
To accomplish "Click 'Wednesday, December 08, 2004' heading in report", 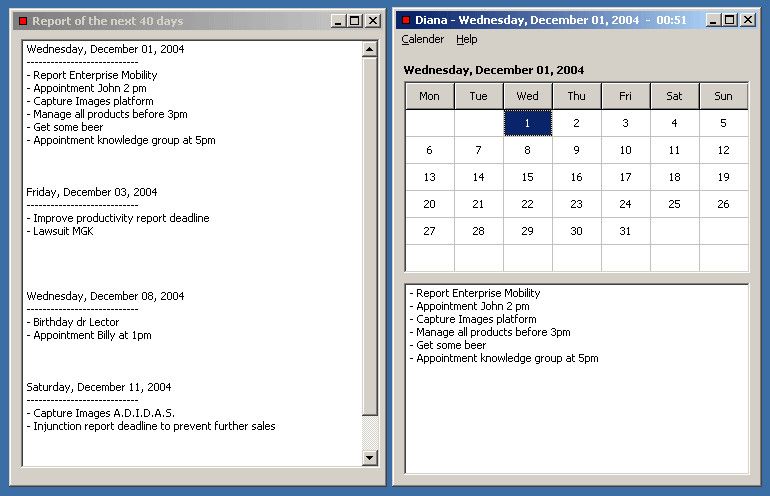I will 105,296.
